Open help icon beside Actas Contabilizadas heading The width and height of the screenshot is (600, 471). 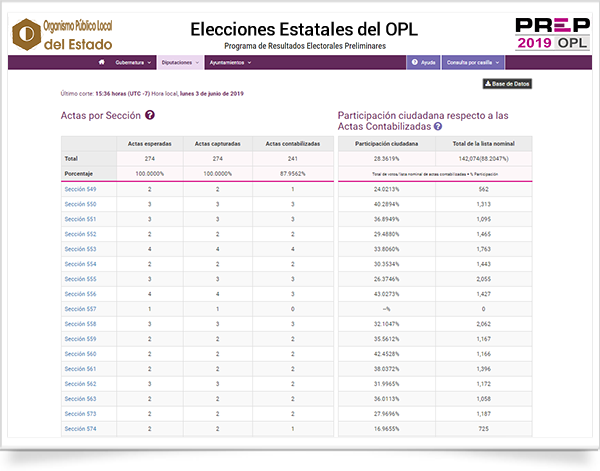pos(438,126)
